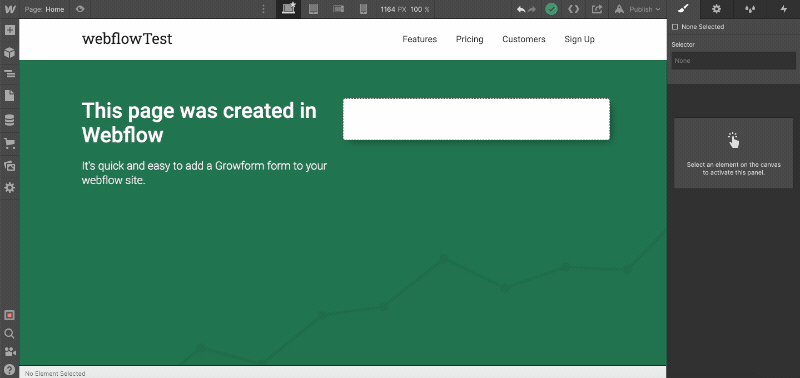Click the Selector input field
The image size is (800, 378).
tap(733, 61)
